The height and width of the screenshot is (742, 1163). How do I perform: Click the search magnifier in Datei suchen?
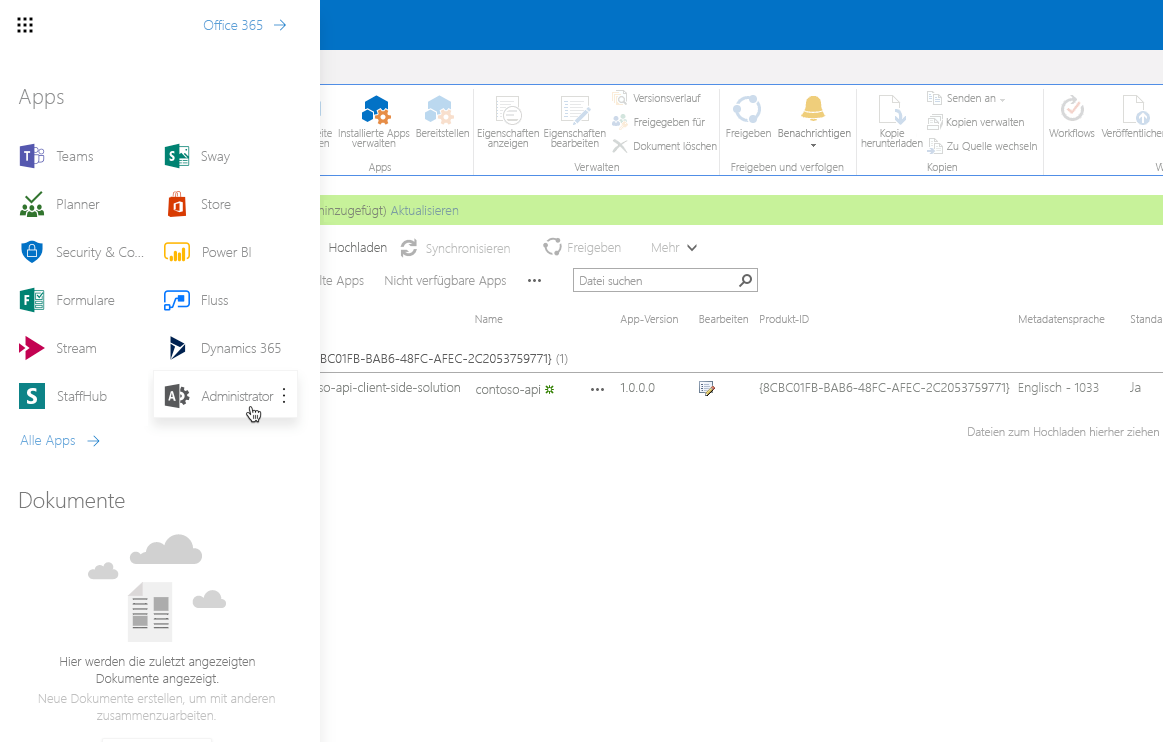[745, 280]
